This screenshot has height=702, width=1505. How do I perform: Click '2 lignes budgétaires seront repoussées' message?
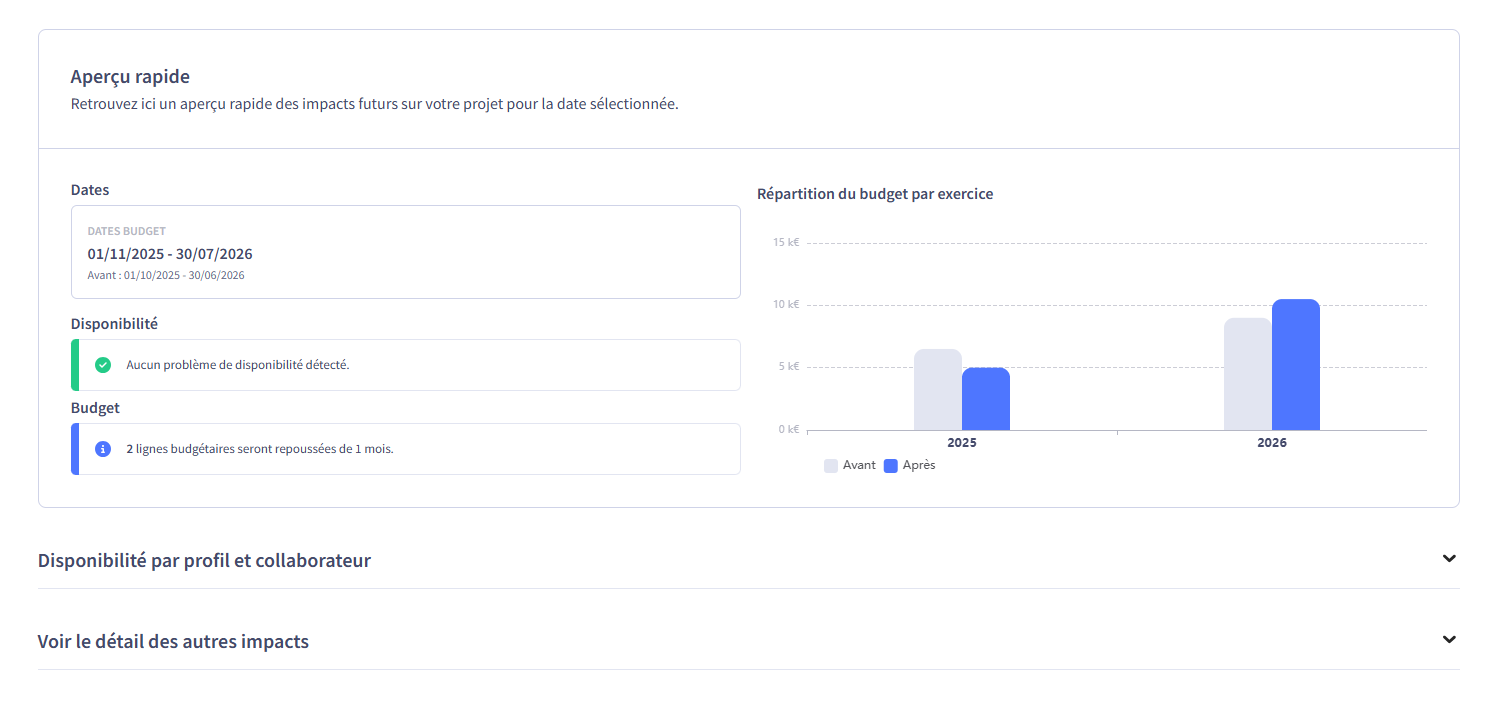tap(260, 449)
